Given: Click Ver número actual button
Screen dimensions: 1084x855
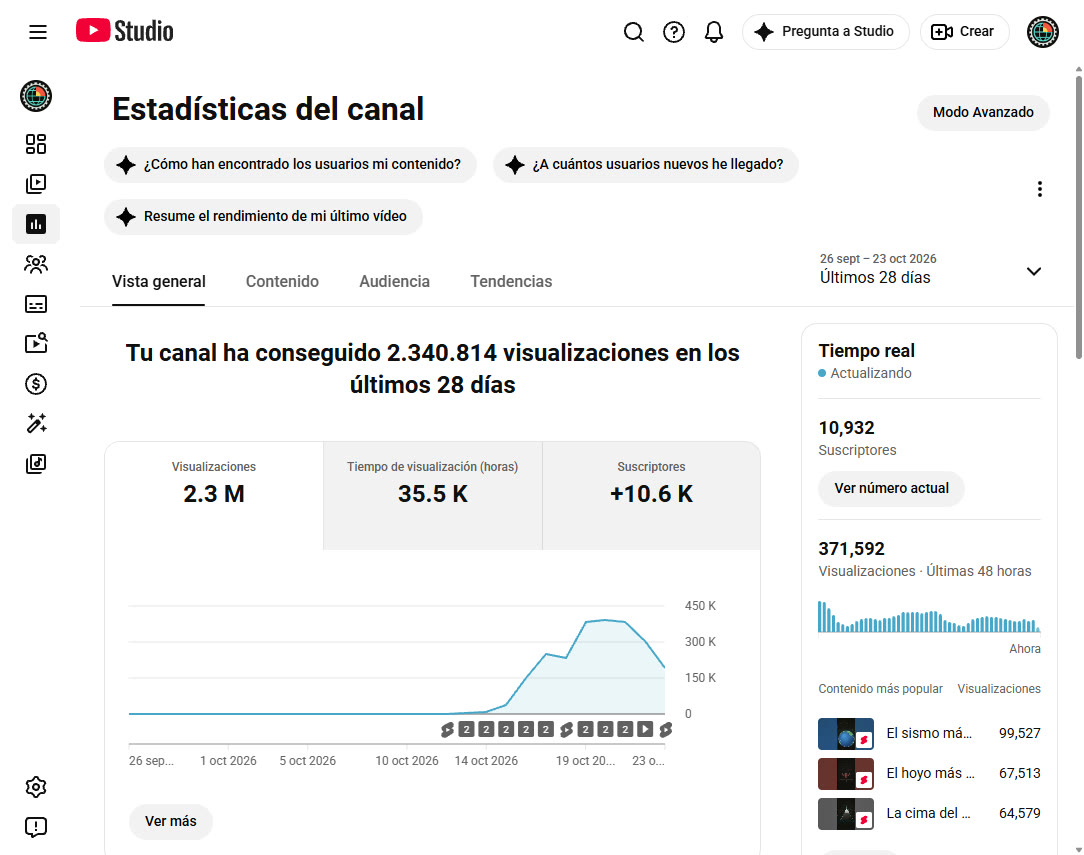Looking at the screenshot, I should click(891, 489).
